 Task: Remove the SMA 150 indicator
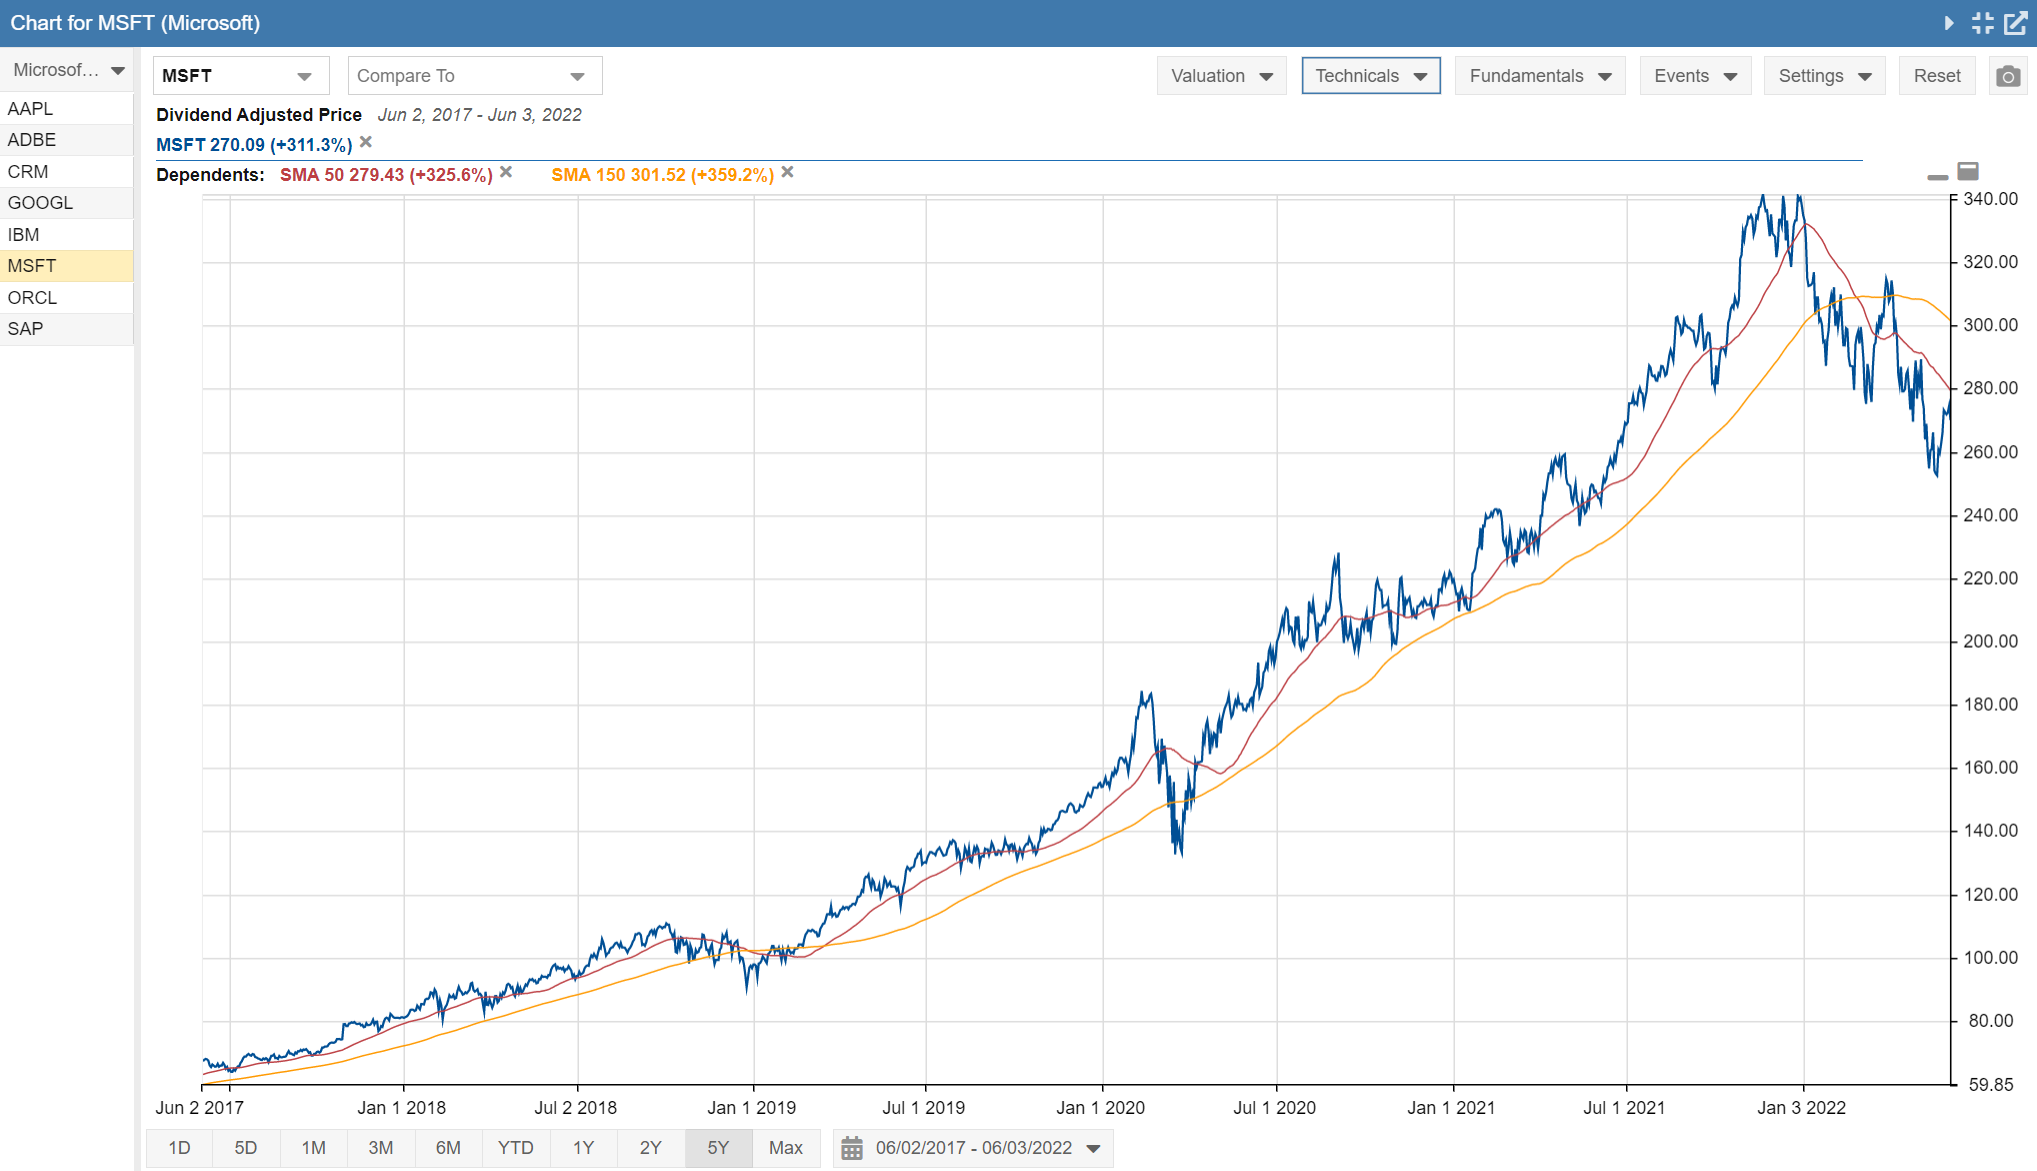click(788, 172)
